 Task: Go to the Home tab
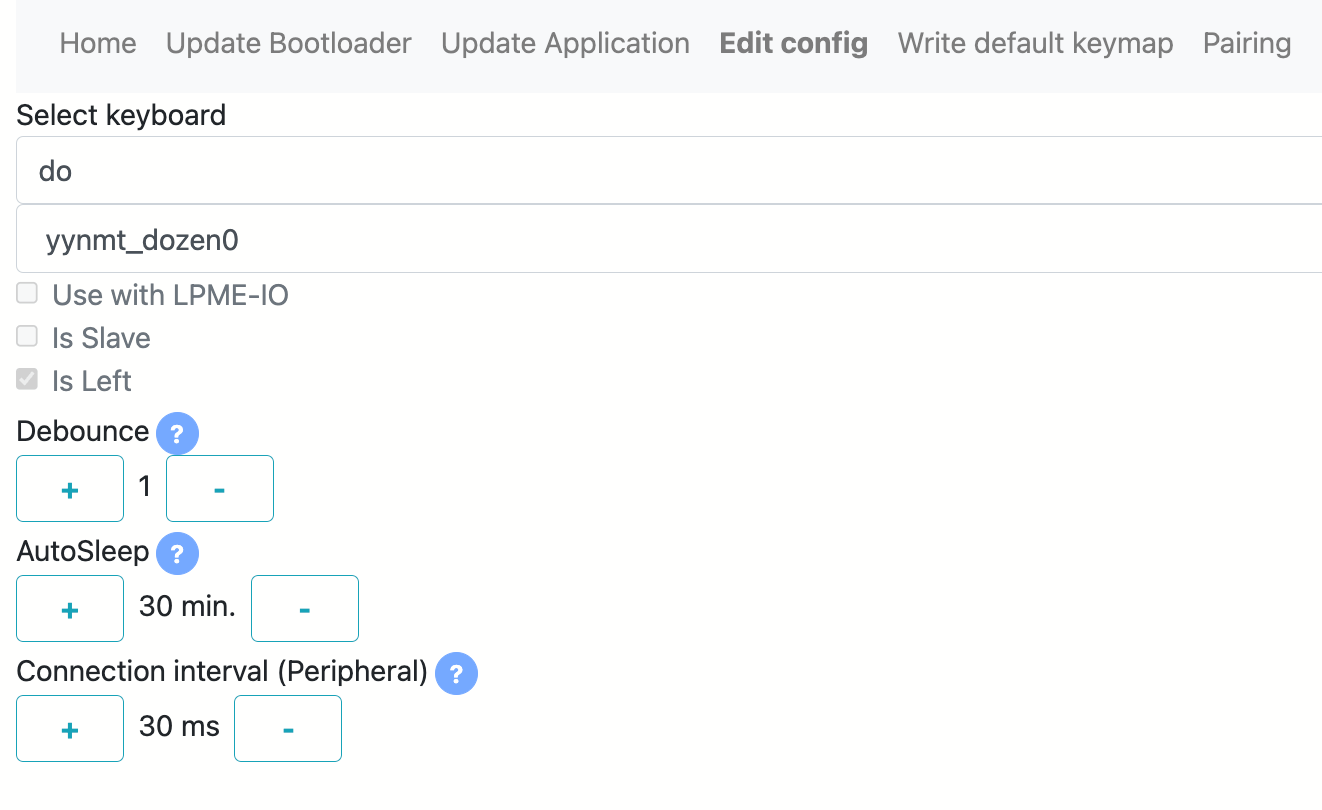click(98, 43)
